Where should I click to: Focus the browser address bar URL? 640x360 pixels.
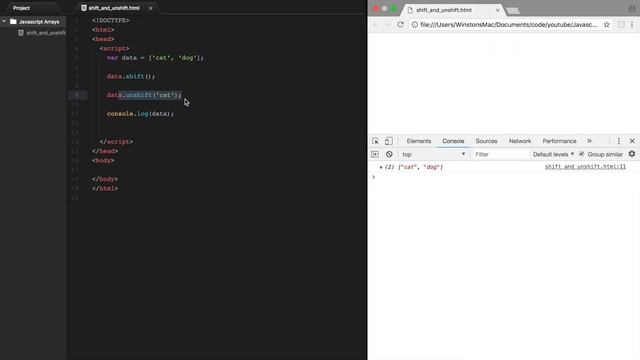[508, 24]
